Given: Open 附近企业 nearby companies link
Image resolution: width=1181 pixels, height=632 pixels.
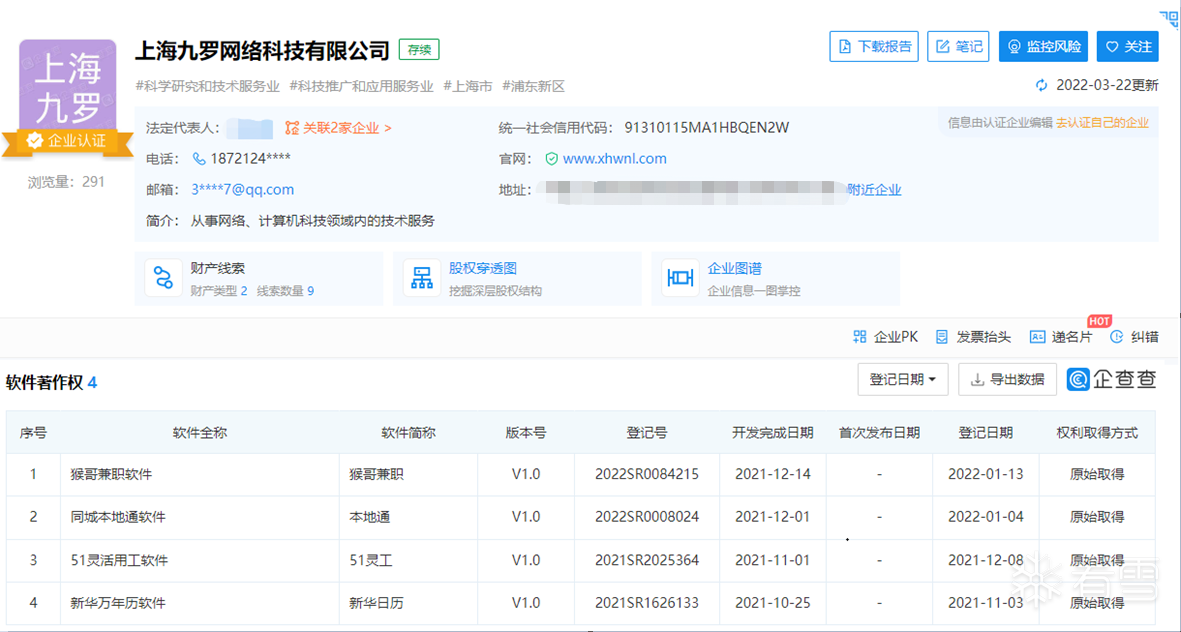Looking at the screenshot, I should (x=874, y=190).
